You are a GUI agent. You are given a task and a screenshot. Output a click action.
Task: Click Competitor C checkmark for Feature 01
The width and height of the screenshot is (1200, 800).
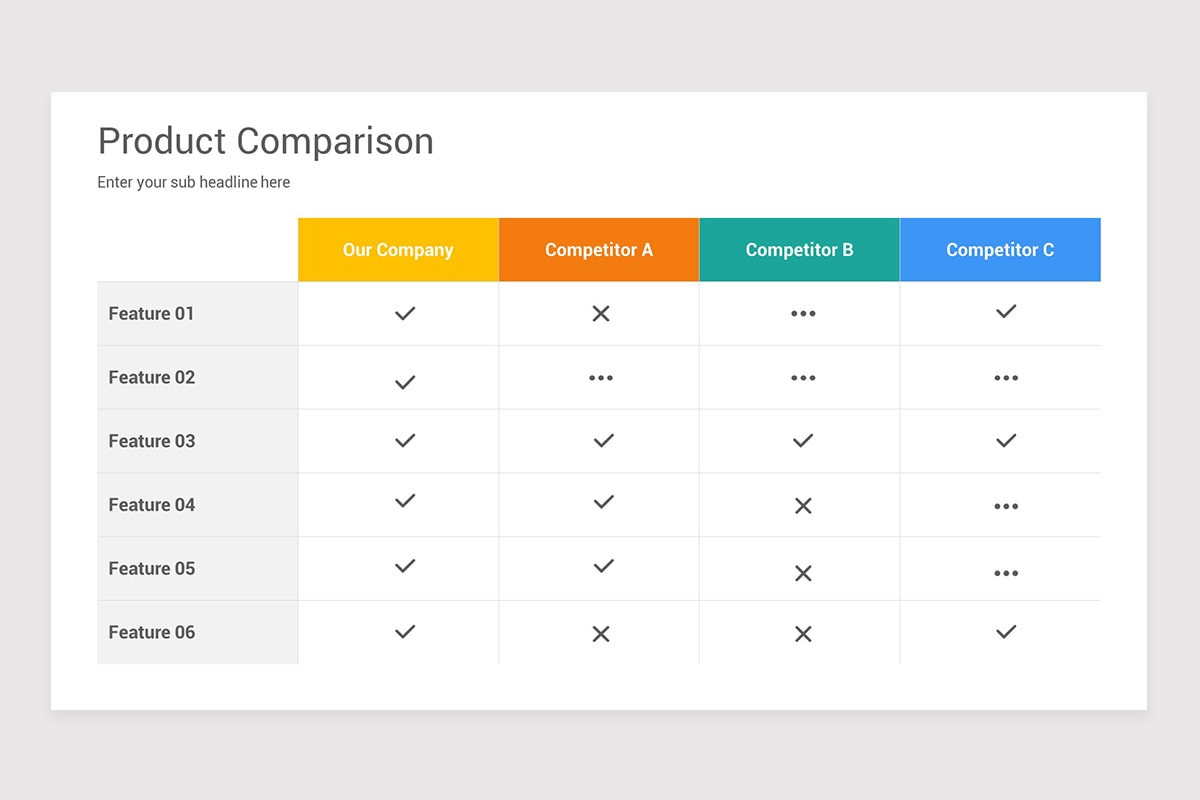[x=1006, y=311]
